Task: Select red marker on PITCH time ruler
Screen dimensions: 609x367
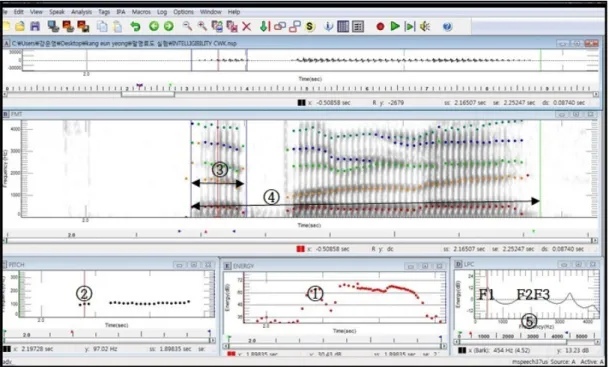Action: click(72, 333)
